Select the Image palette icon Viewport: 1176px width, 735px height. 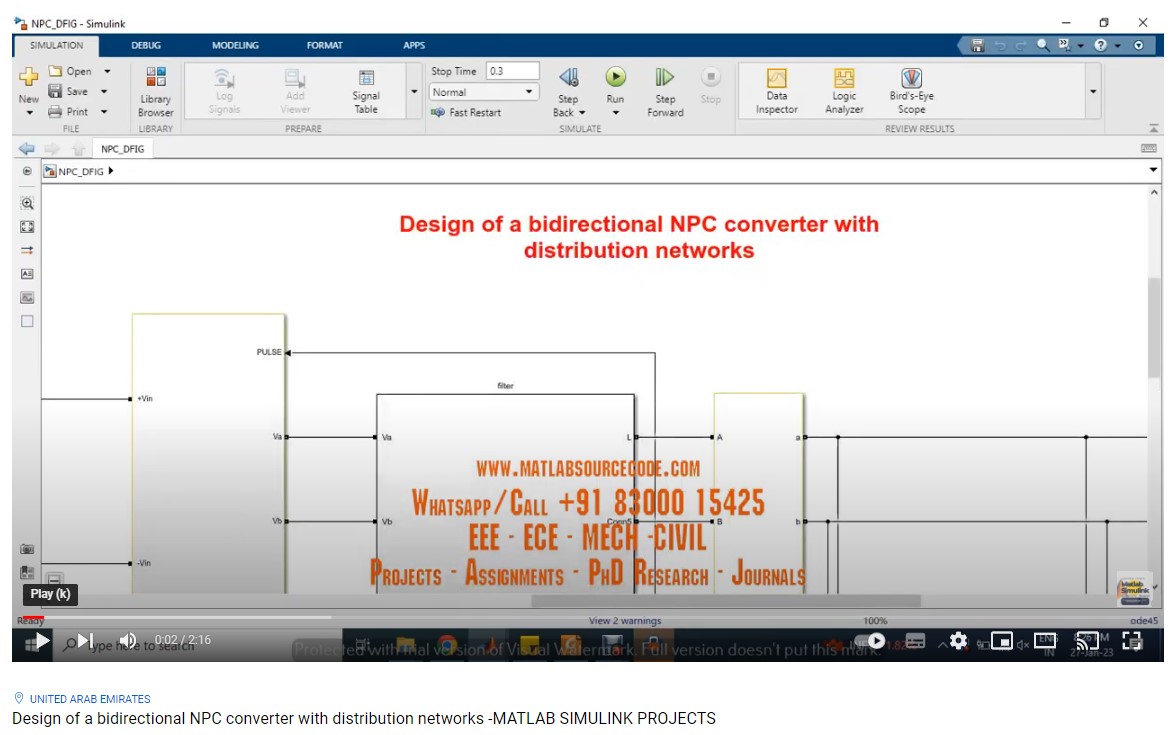click(x=27, y=298)
